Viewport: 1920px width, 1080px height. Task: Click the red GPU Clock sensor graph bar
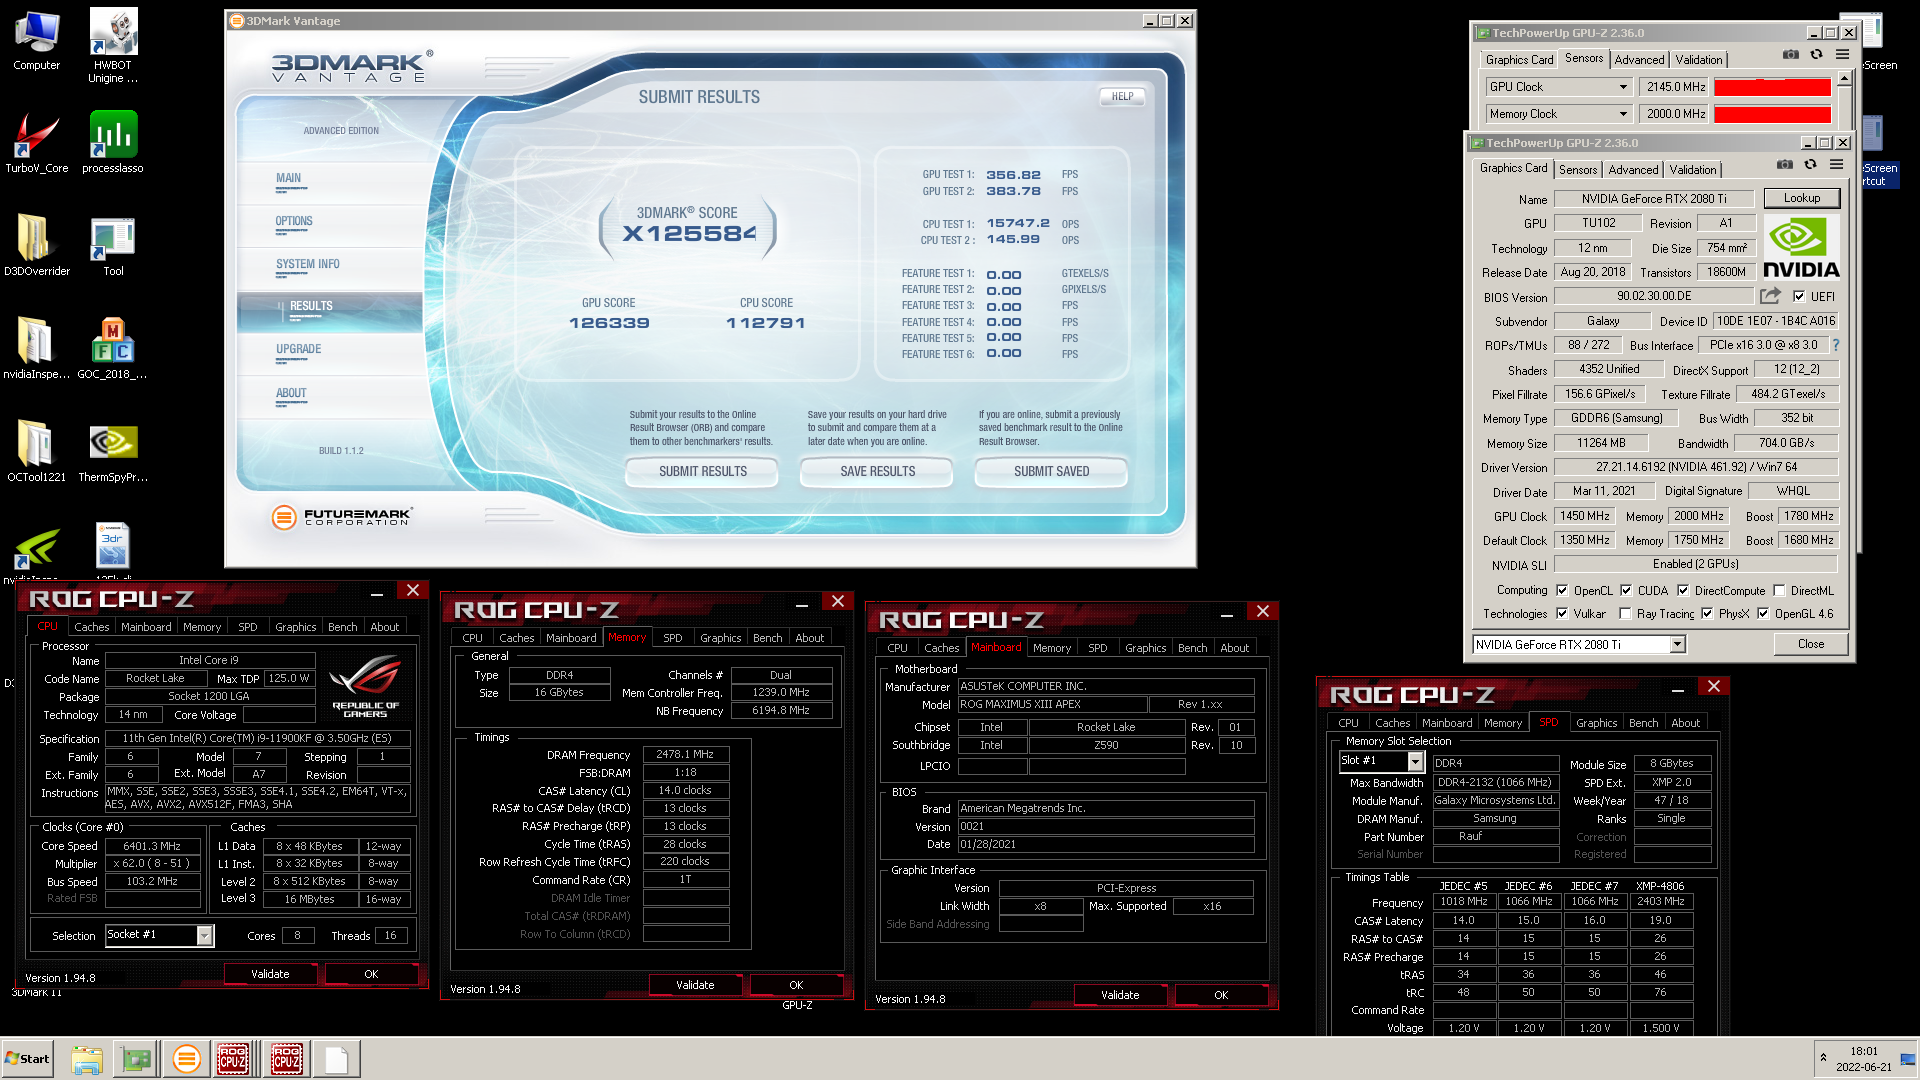[1772, 87]
